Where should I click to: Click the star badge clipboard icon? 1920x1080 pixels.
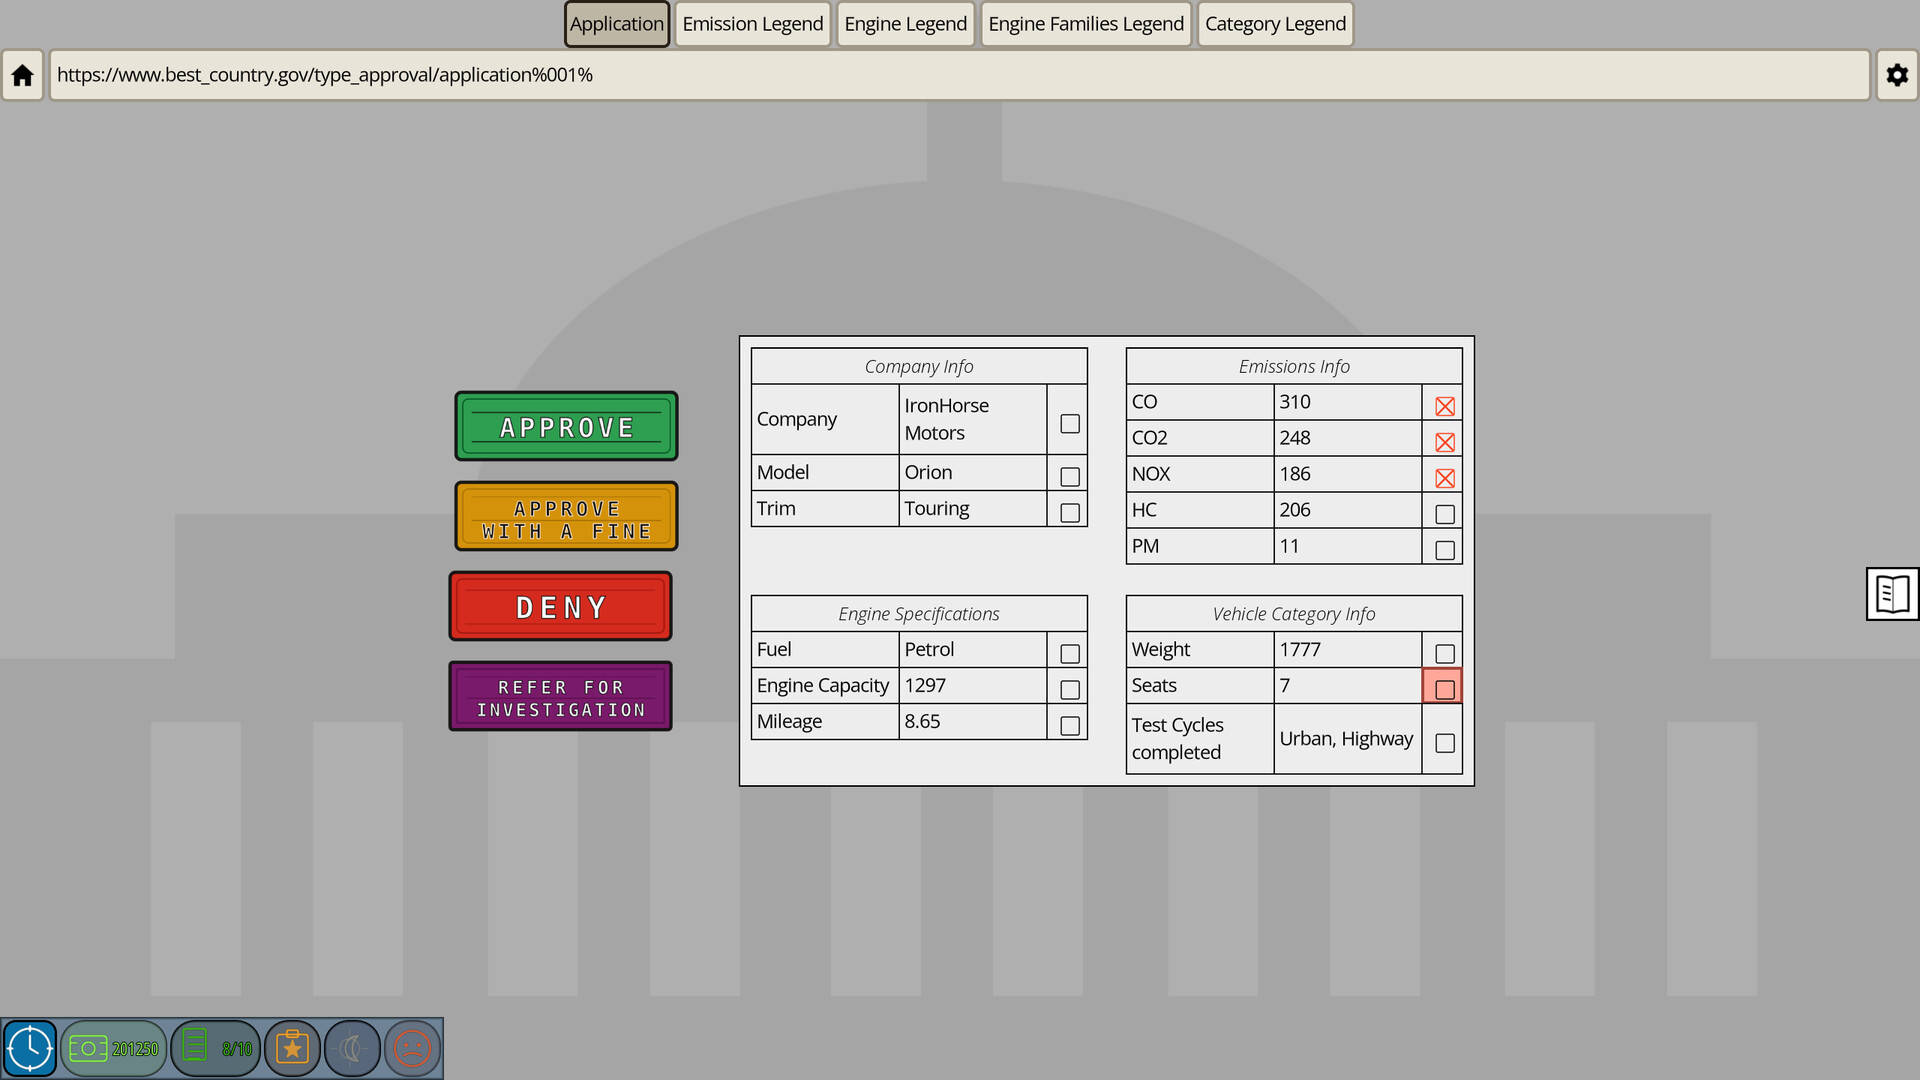coord(292,1048)
